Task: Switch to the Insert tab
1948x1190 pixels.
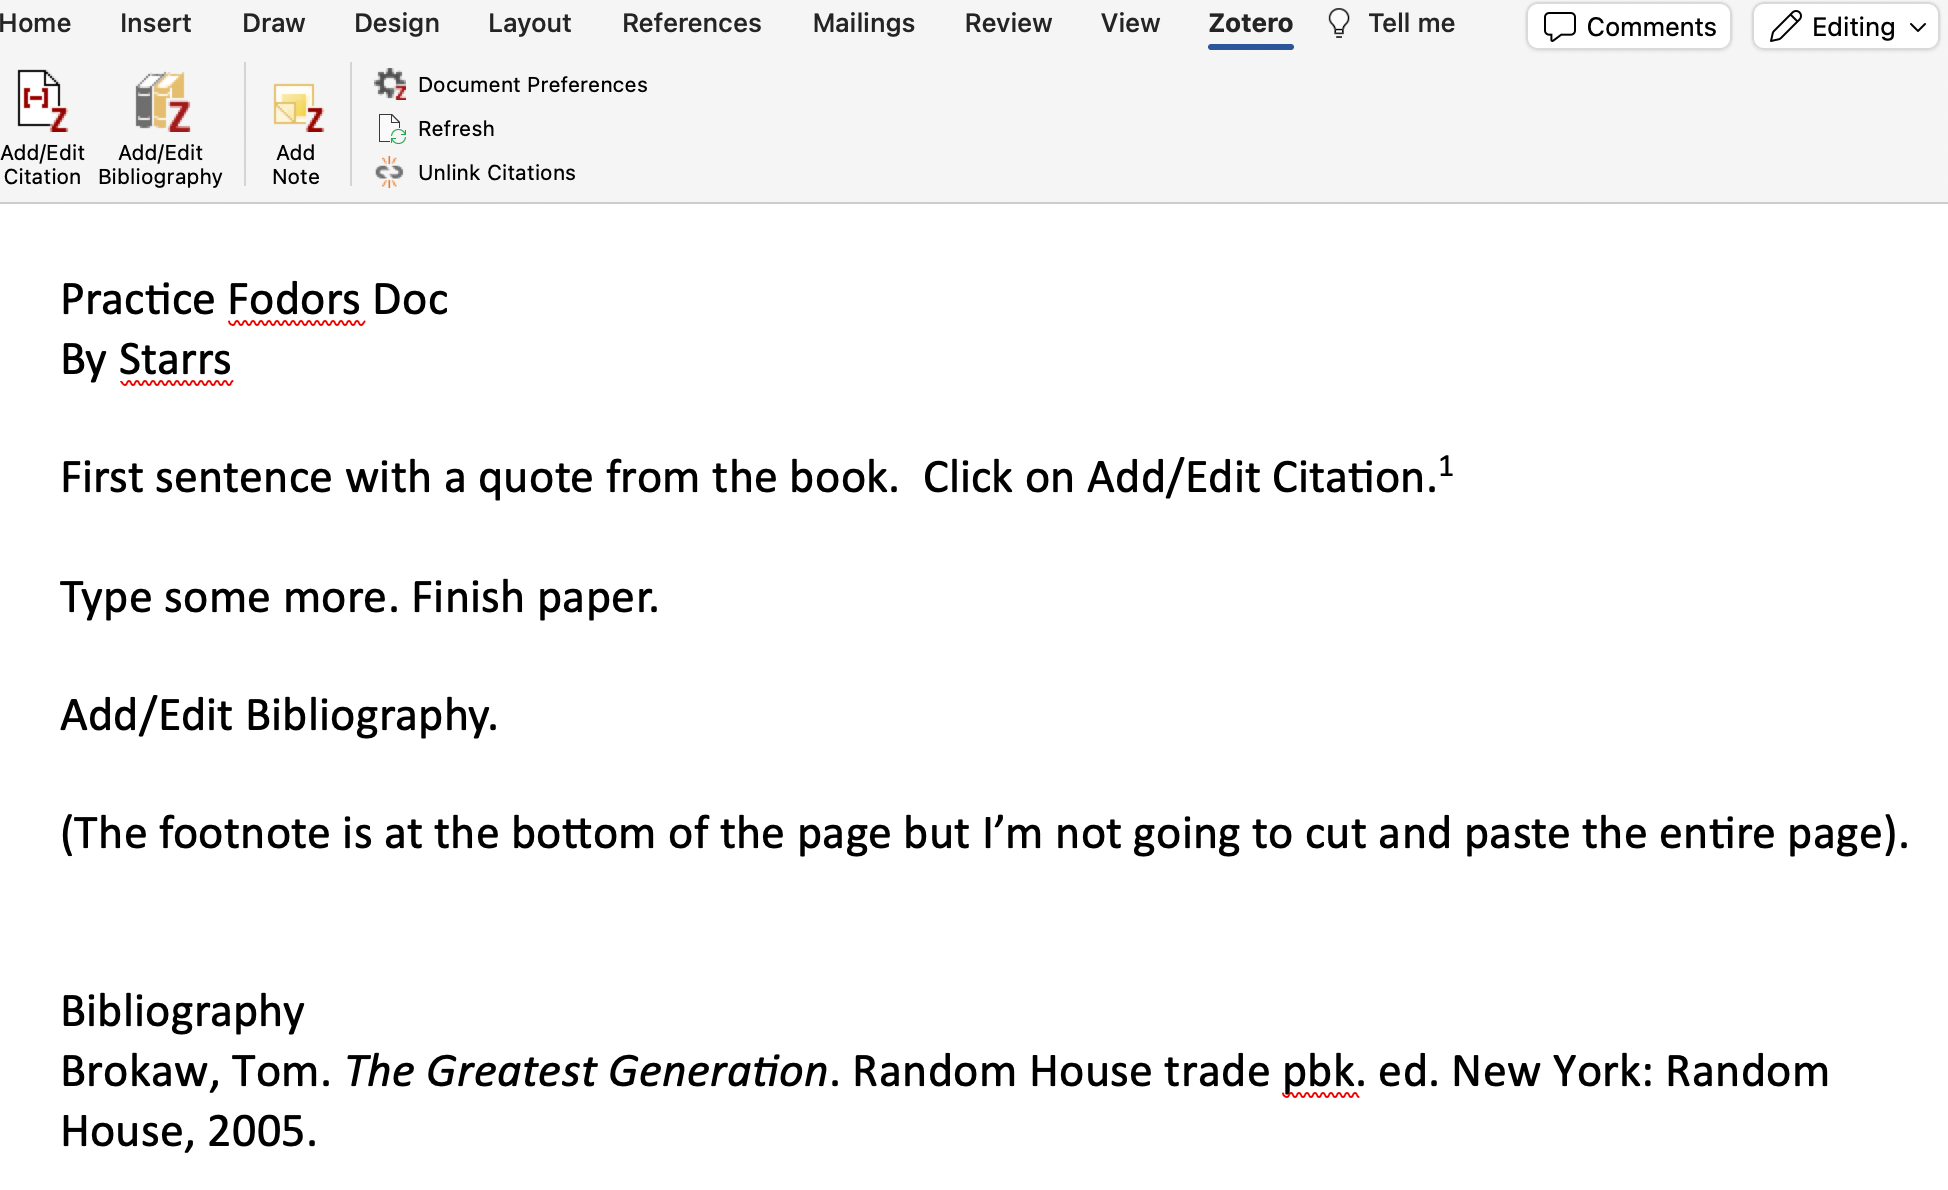Action: pos(155,23)
